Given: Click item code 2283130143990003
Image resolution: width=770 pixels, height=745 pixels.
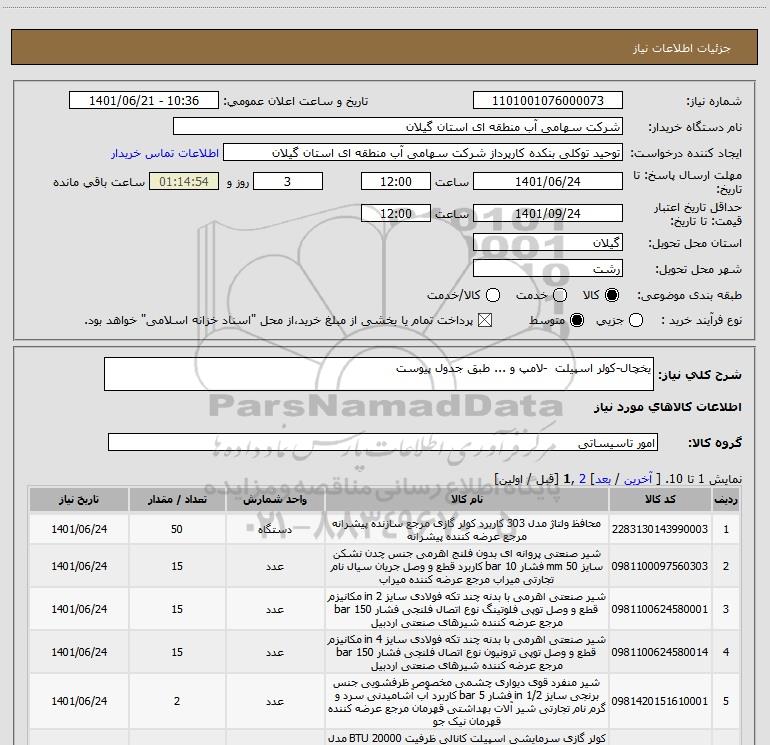Looking at the screenshot, I should point(660,529).
